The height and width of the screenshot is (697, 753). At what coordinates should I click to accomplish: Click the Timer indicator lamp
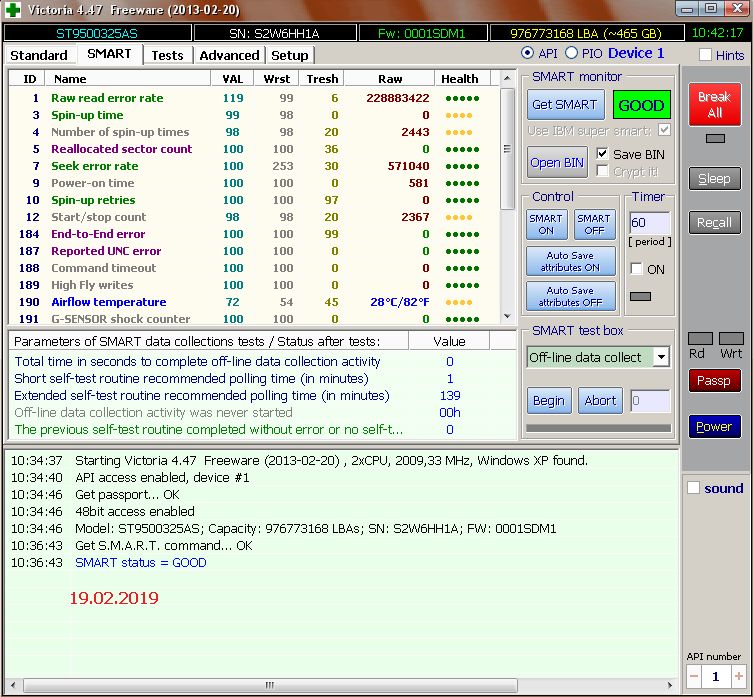pyautogui.click(x=640, y=296)
